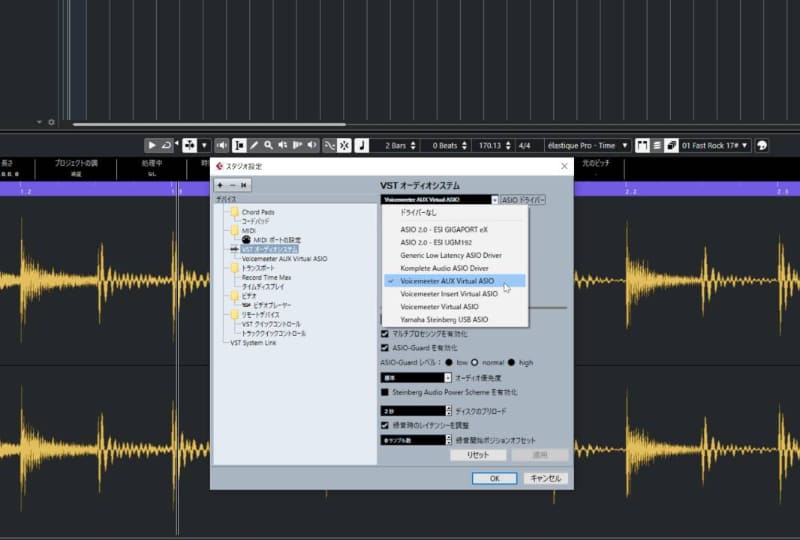Screen dimensions: 800x540
Task: Click the rightmost round toolbar icon
Action: pyautogui.click(x=762, y=145)
